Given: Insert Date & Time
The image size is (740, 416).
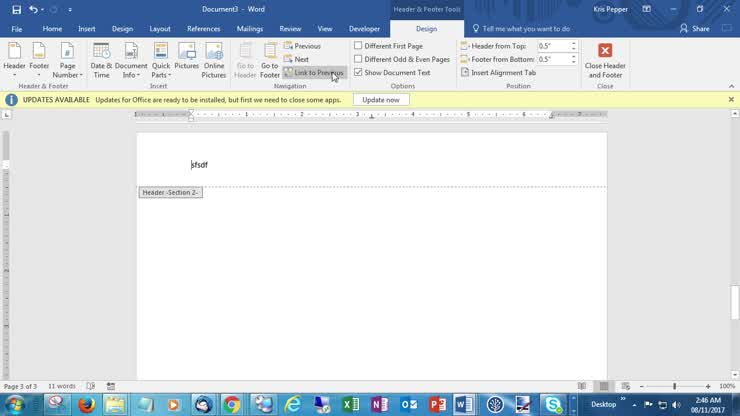Looking at the screenshot, I should click(x=101, y=59).
